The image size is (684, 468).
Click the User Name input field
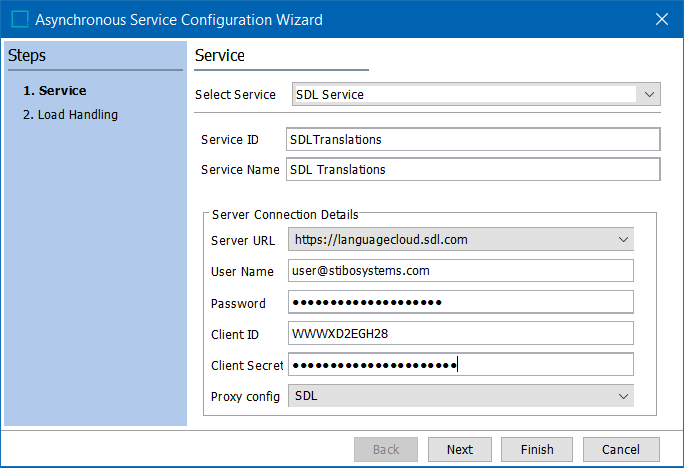[x=461, y=271]
